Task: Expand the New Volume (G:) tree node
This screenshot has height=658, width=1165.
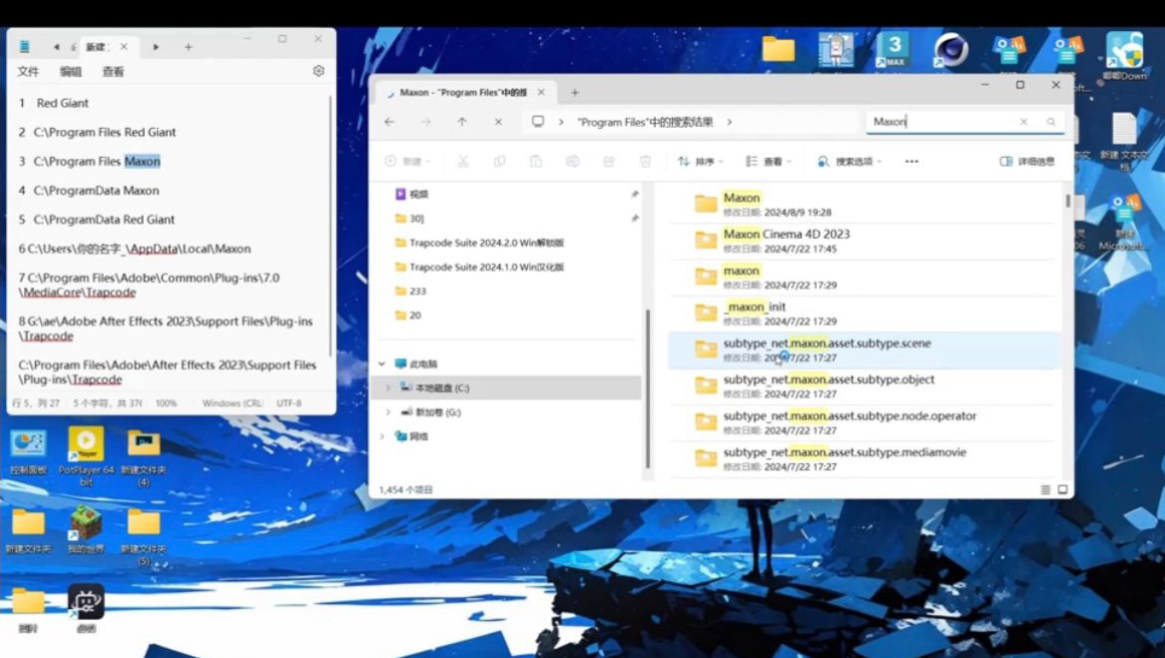Action: pyautogui.click(x=388, y=412)
